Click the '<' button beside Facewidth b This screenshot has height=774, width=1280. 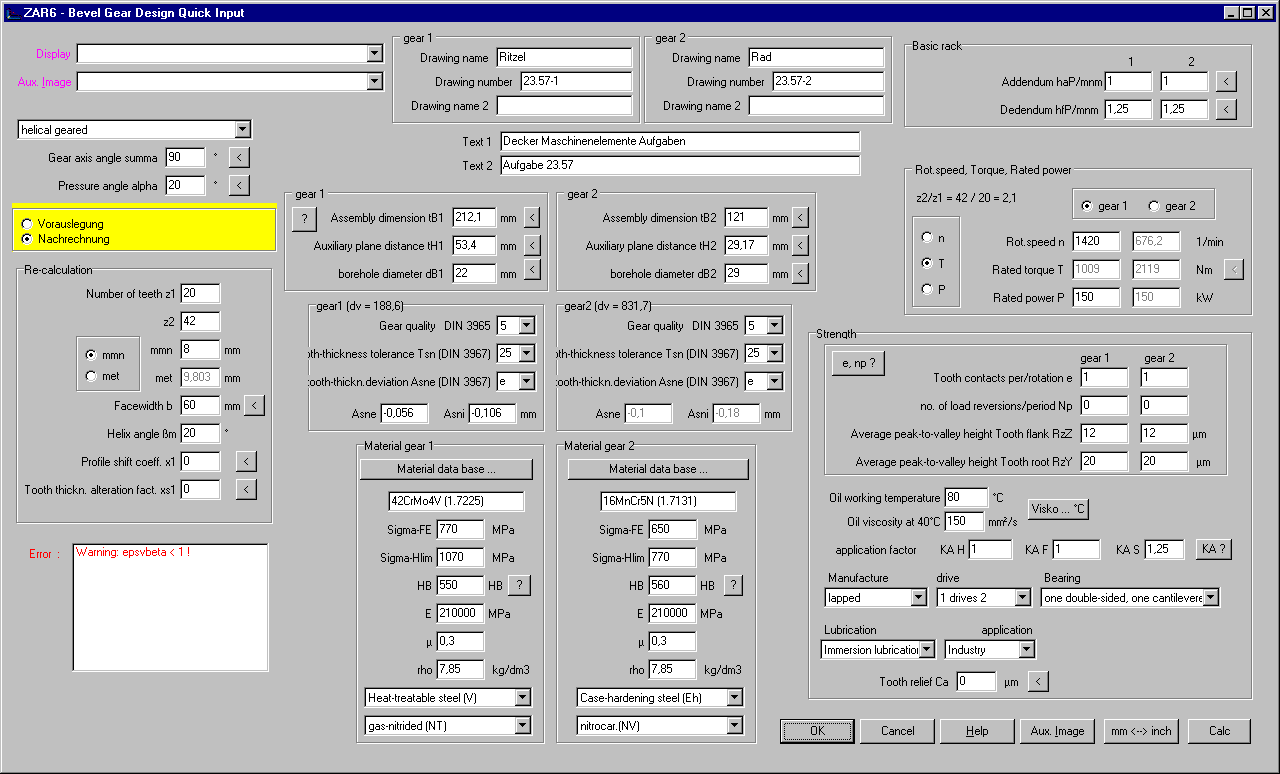255,405
